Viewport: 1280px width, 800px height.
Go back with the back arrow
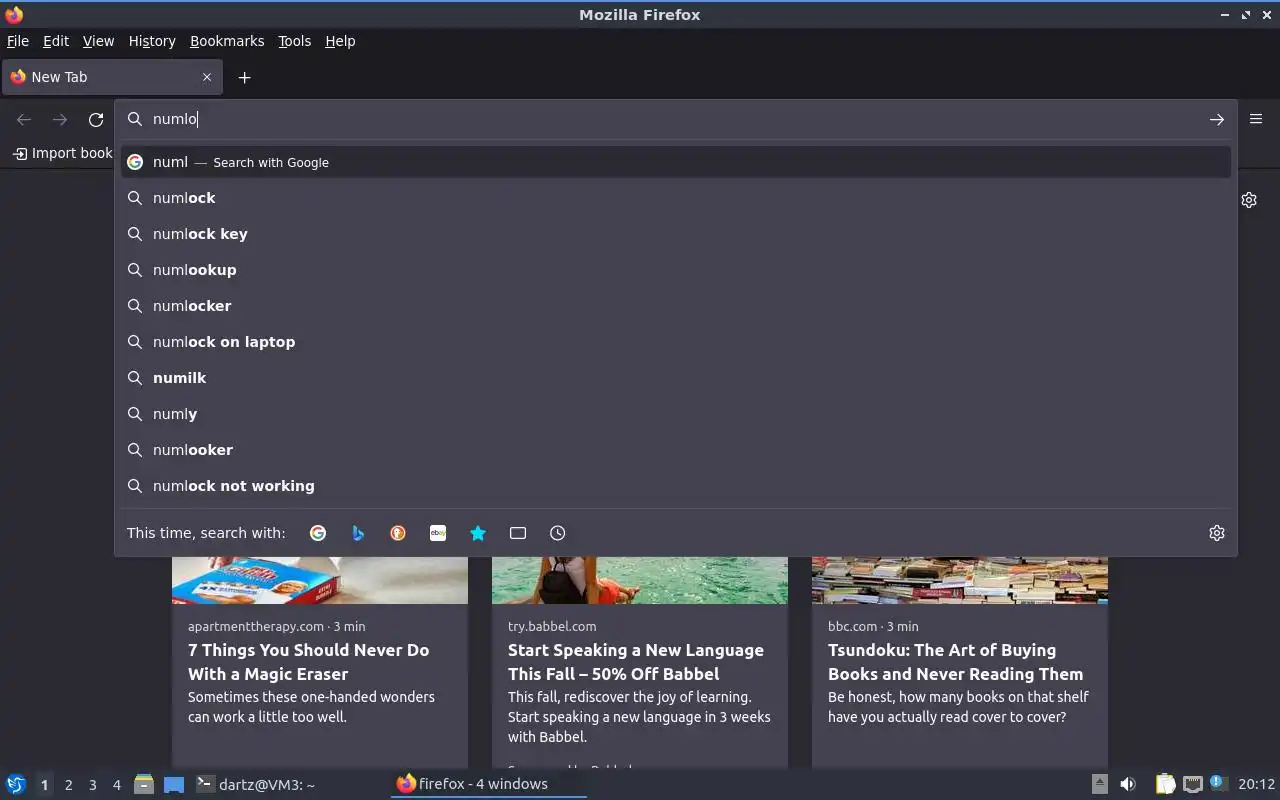pos(24,119)
